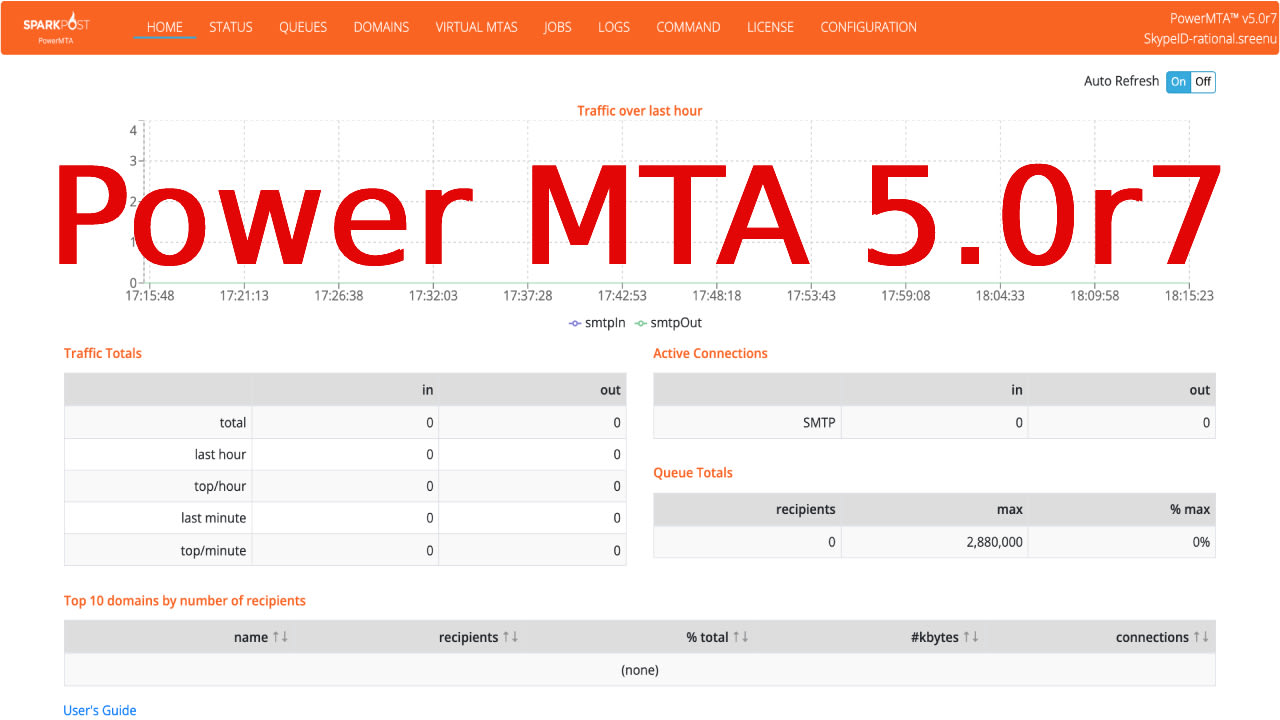
Task: Open the DOMAINS page
Action: (x=381, y=27)
